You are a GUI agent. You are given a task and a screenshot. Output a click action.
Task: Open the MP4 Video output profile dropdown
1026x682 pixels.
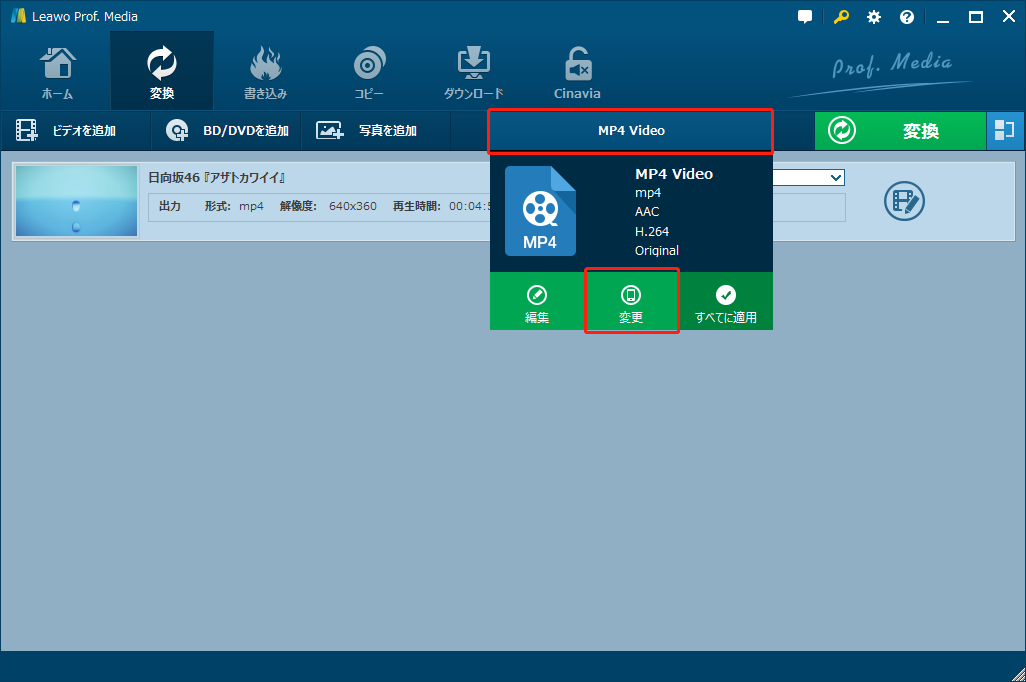click(631, 131)
